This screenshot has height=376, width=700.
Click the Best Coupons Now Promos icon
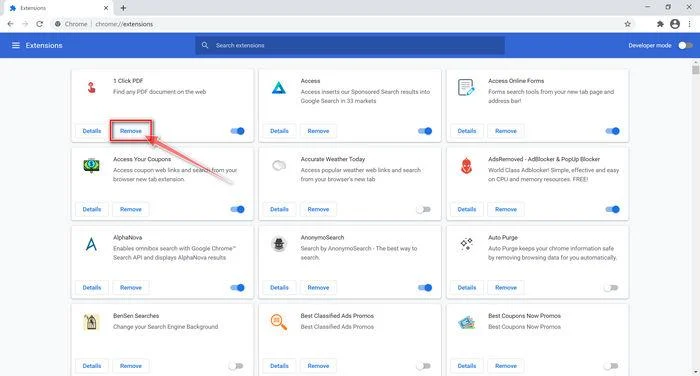pos(467,322)
